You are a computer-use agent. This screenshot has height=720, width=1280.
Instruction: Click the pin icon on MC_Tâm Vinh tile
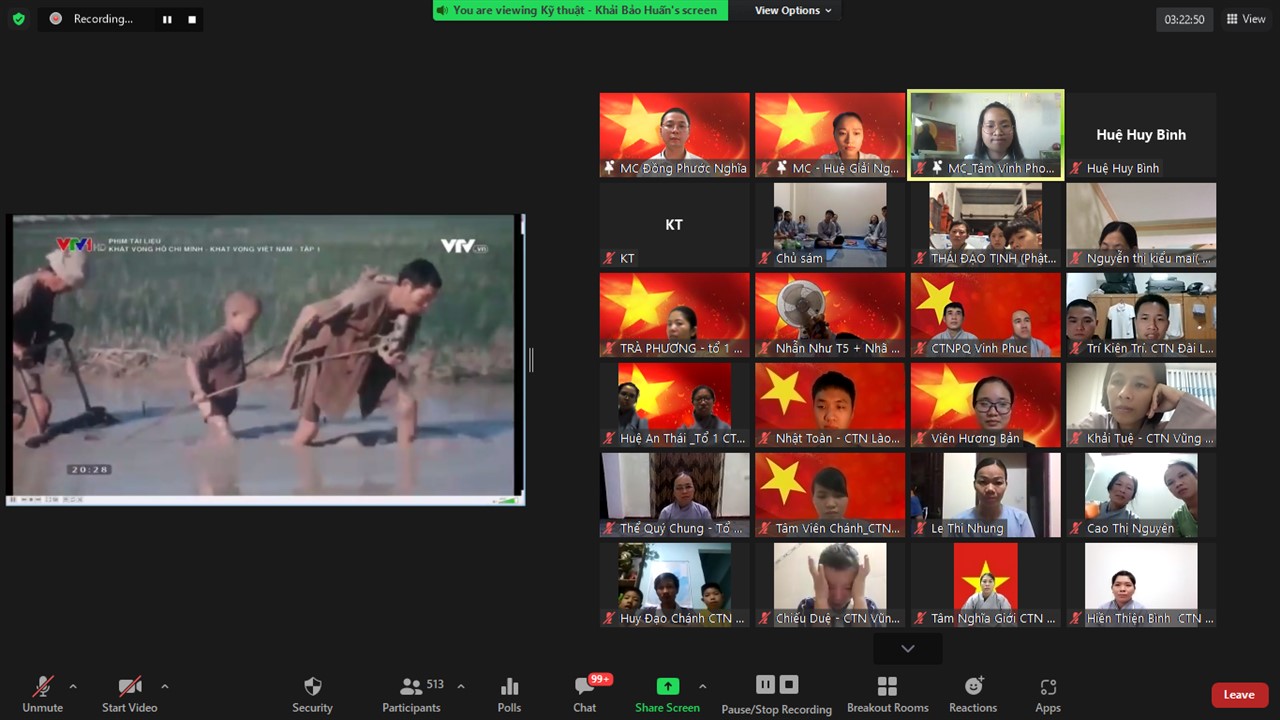pyautogui.click(x=937, y=168)
